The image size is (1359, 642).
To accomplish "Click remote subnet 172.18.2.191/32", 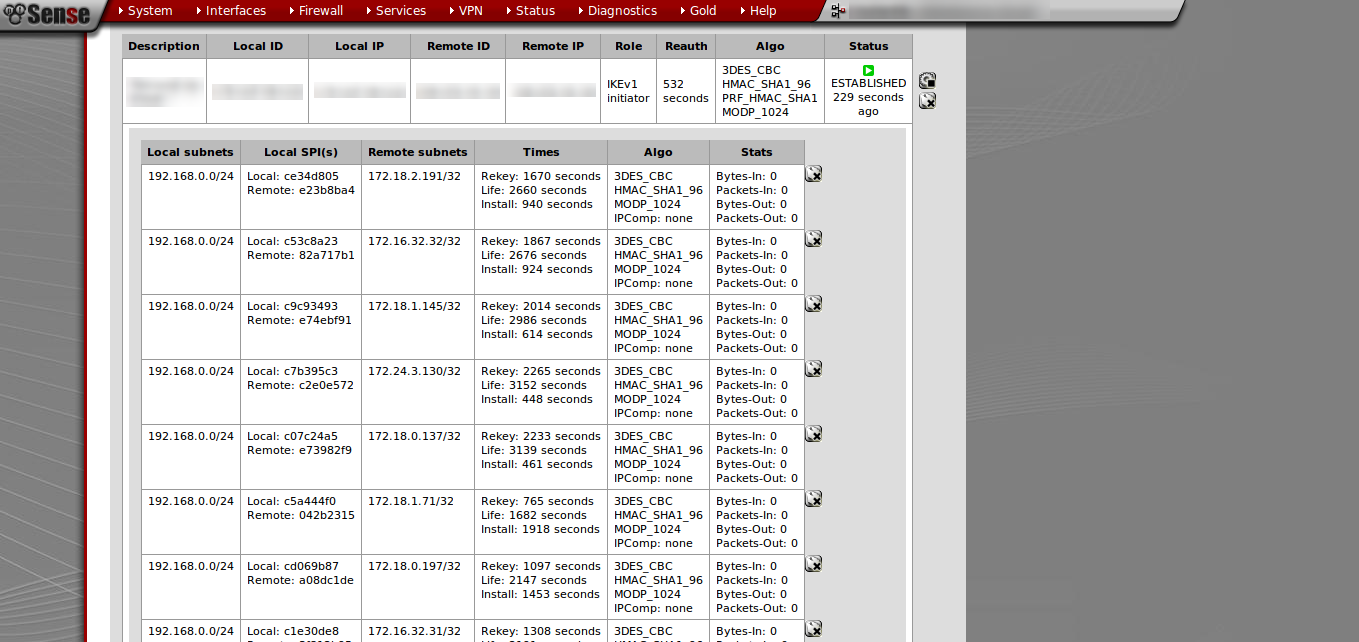I will [414, 176].
